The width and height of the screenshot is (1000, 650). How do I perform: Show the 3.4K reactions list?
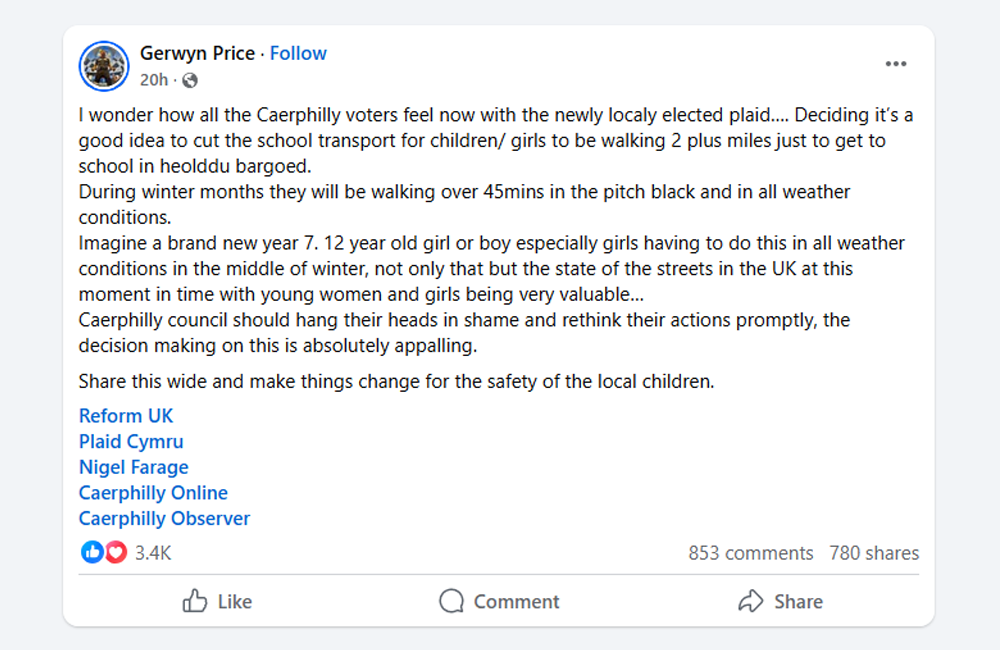pos(153,553)
